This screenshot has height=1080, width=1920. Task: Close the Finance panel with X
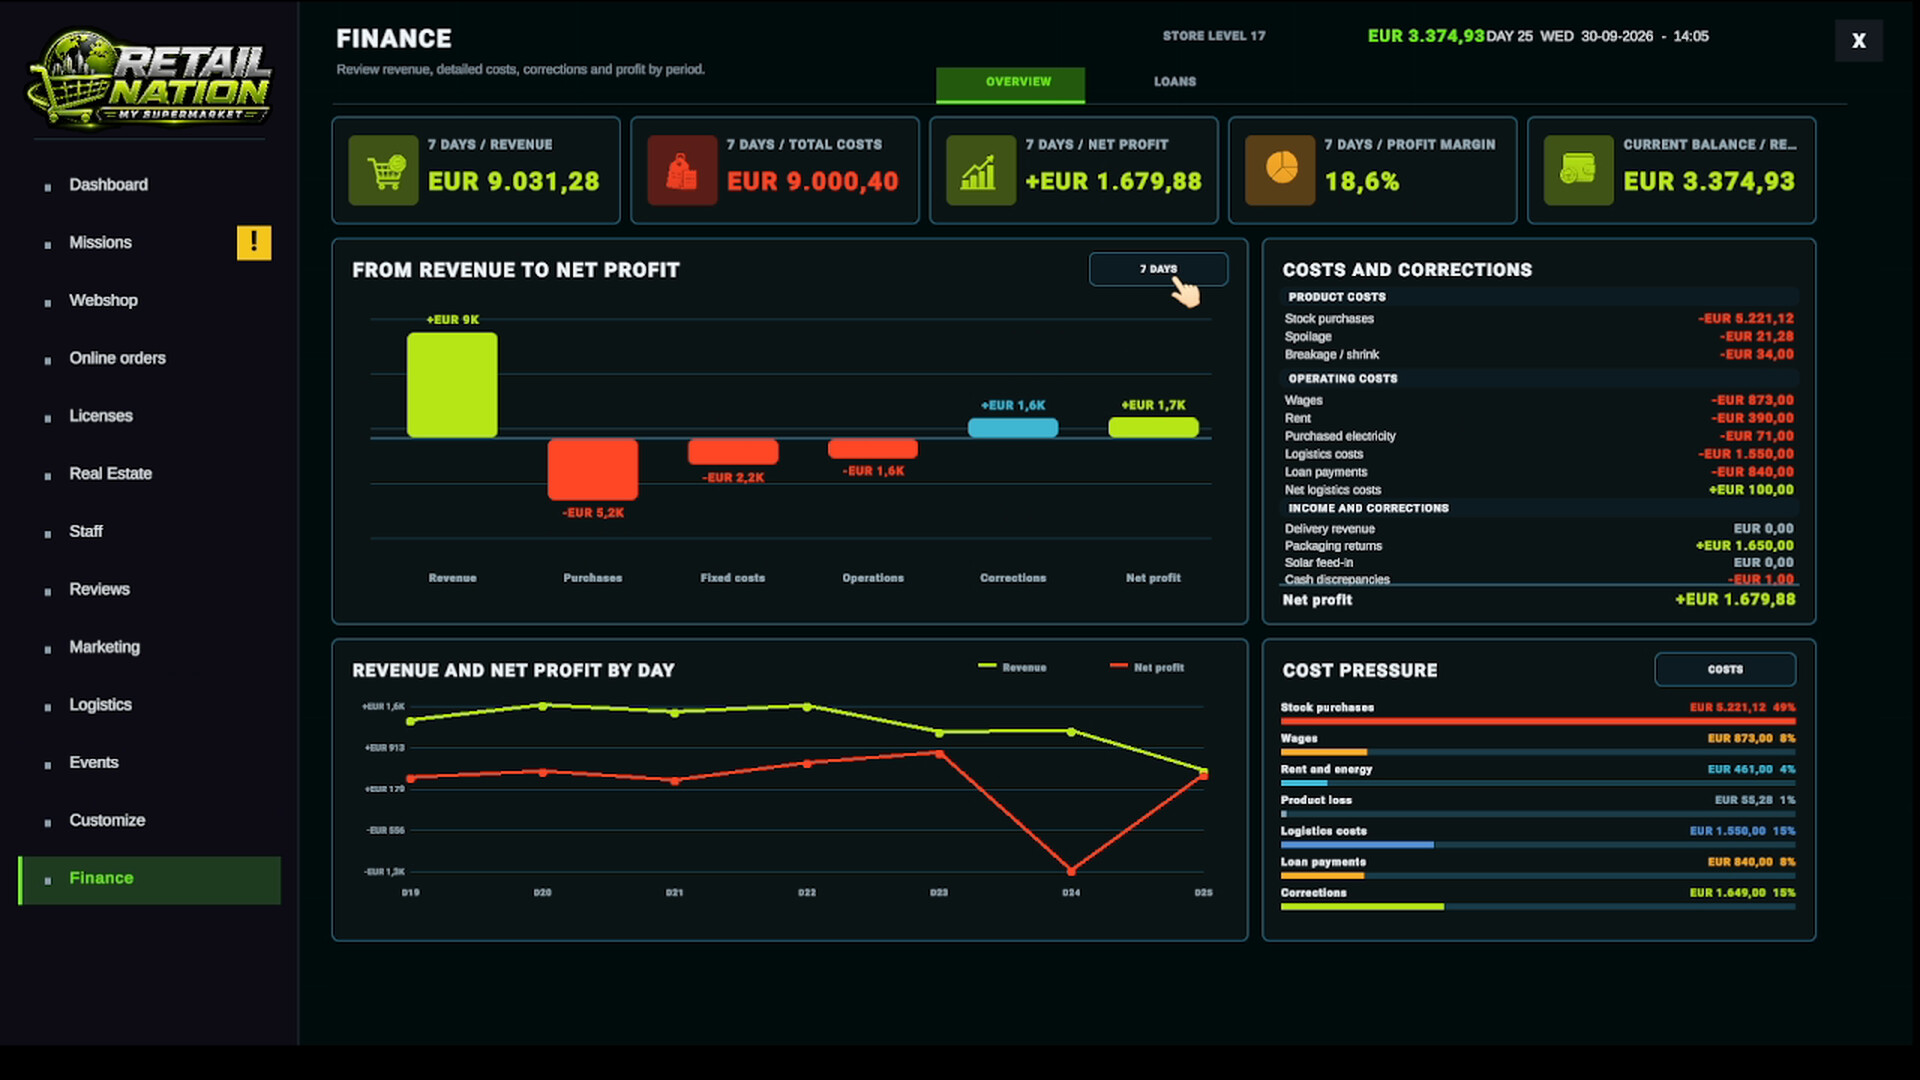[1858, 41]
